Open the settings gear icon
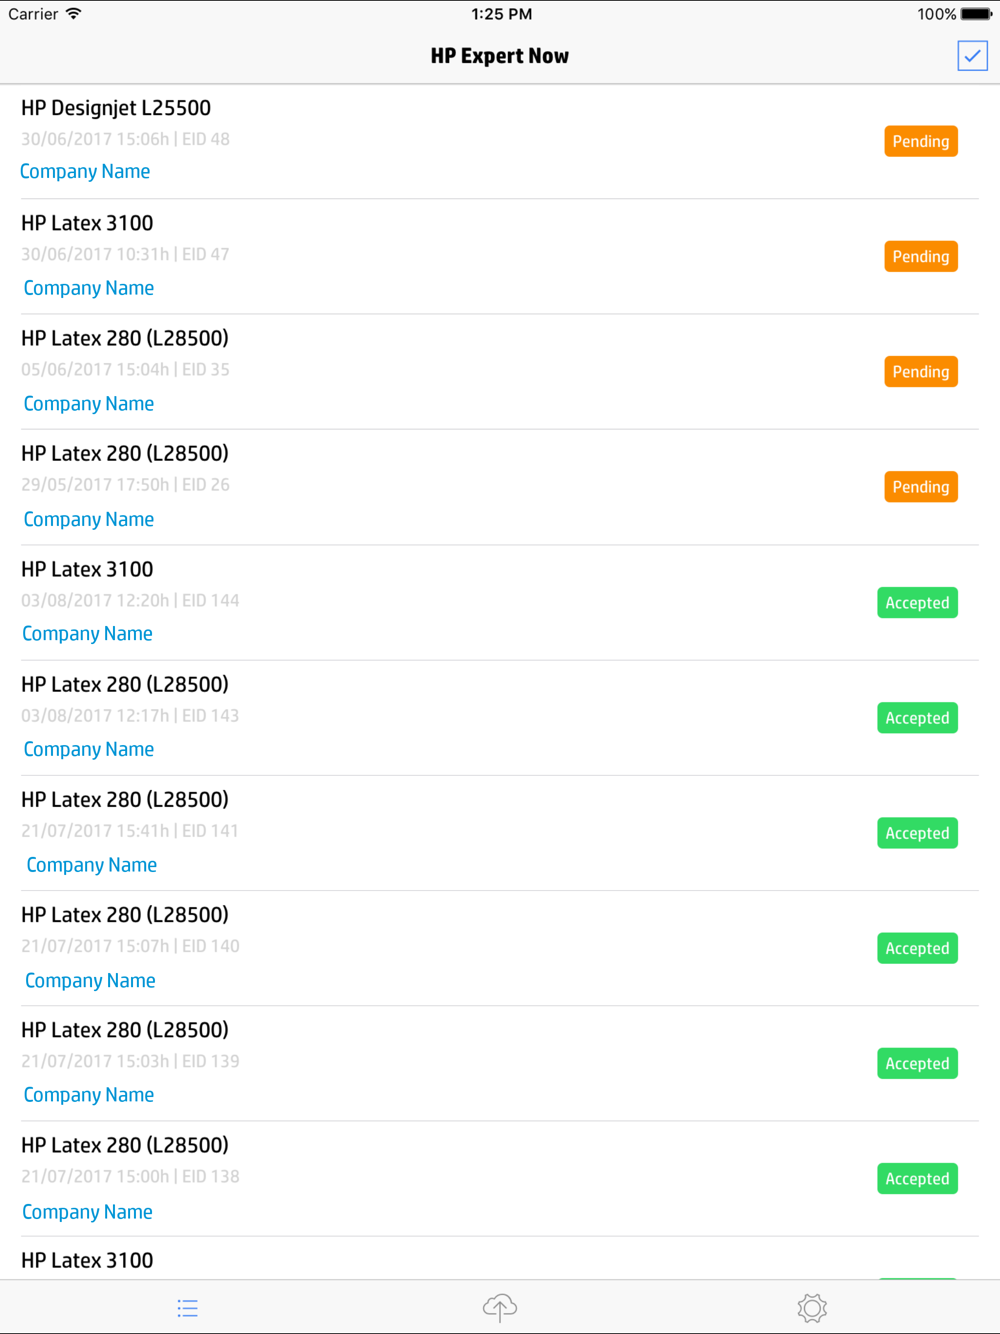 click(x=812, y=1308)
